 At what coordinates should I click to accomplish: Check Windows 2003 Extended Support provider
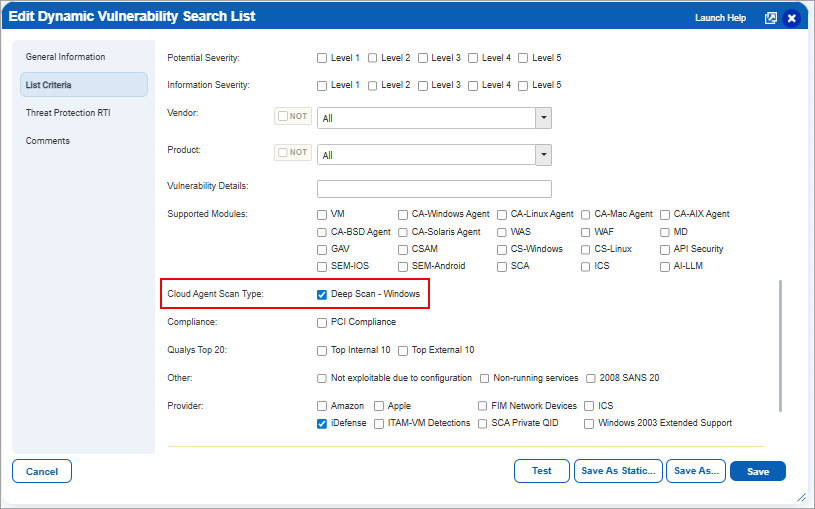pos(589,424)
